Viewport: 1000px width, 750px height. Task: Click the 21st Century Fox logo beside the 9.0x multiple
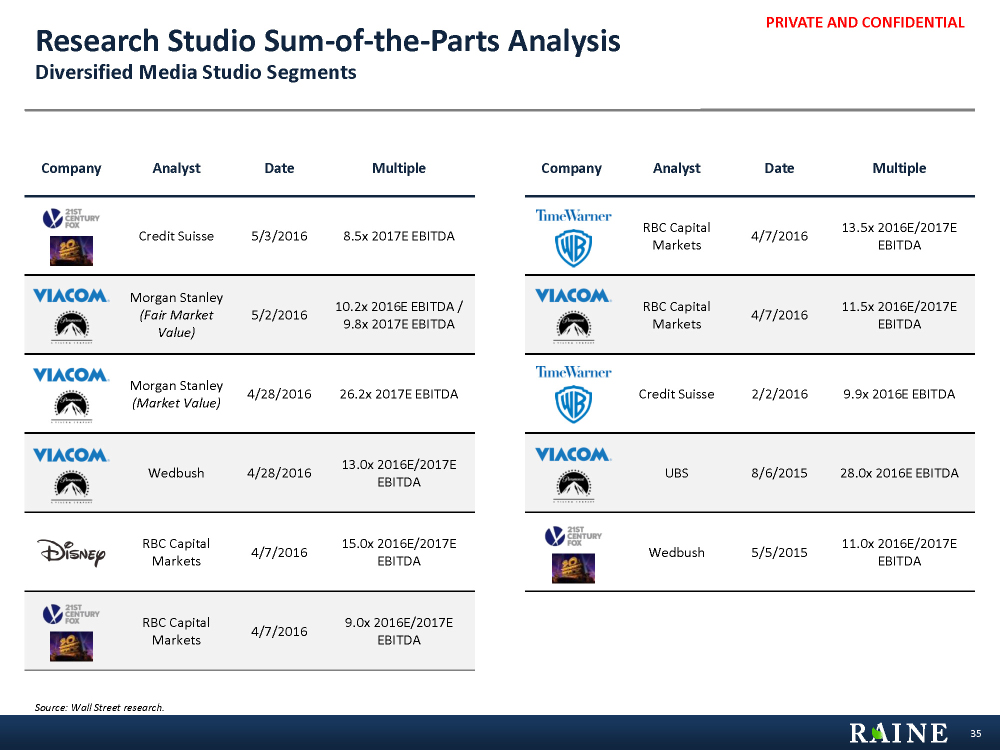72,614
